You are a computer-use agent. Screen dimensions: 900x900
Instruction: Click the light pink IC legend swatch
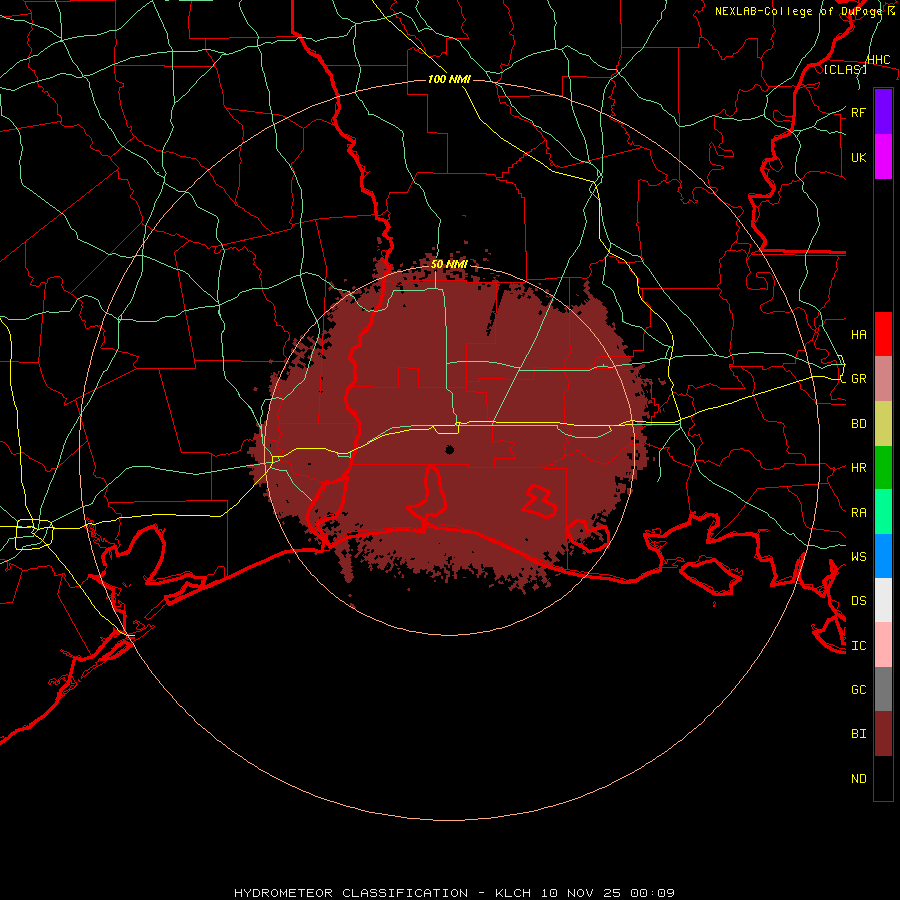pos(883,645)
